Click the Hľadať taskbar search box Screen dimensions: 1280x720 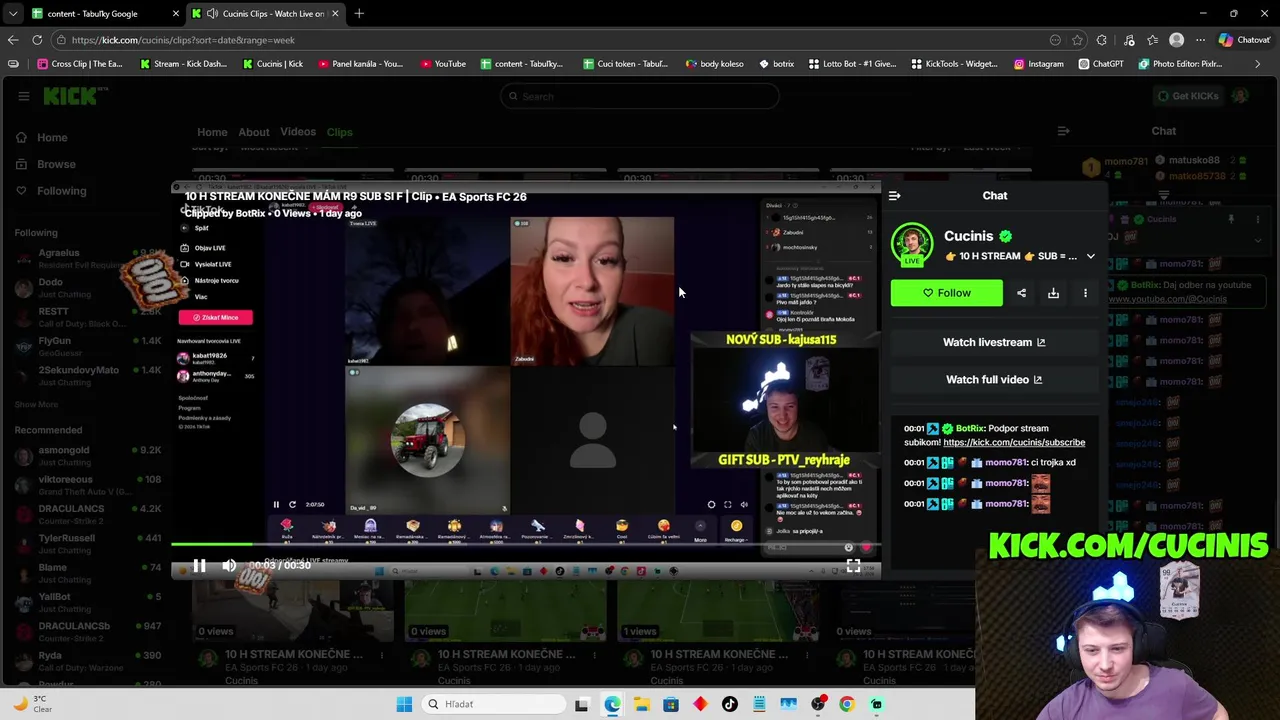[494, 704]
